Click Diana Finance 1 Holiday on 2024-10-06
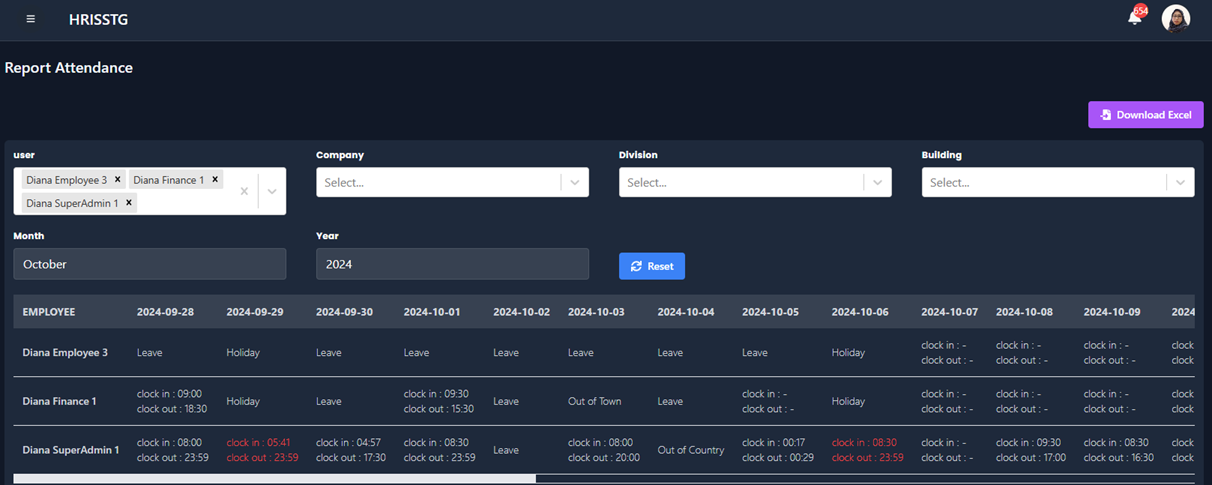Screen dimensions: 1212x485 pos(848,401)
